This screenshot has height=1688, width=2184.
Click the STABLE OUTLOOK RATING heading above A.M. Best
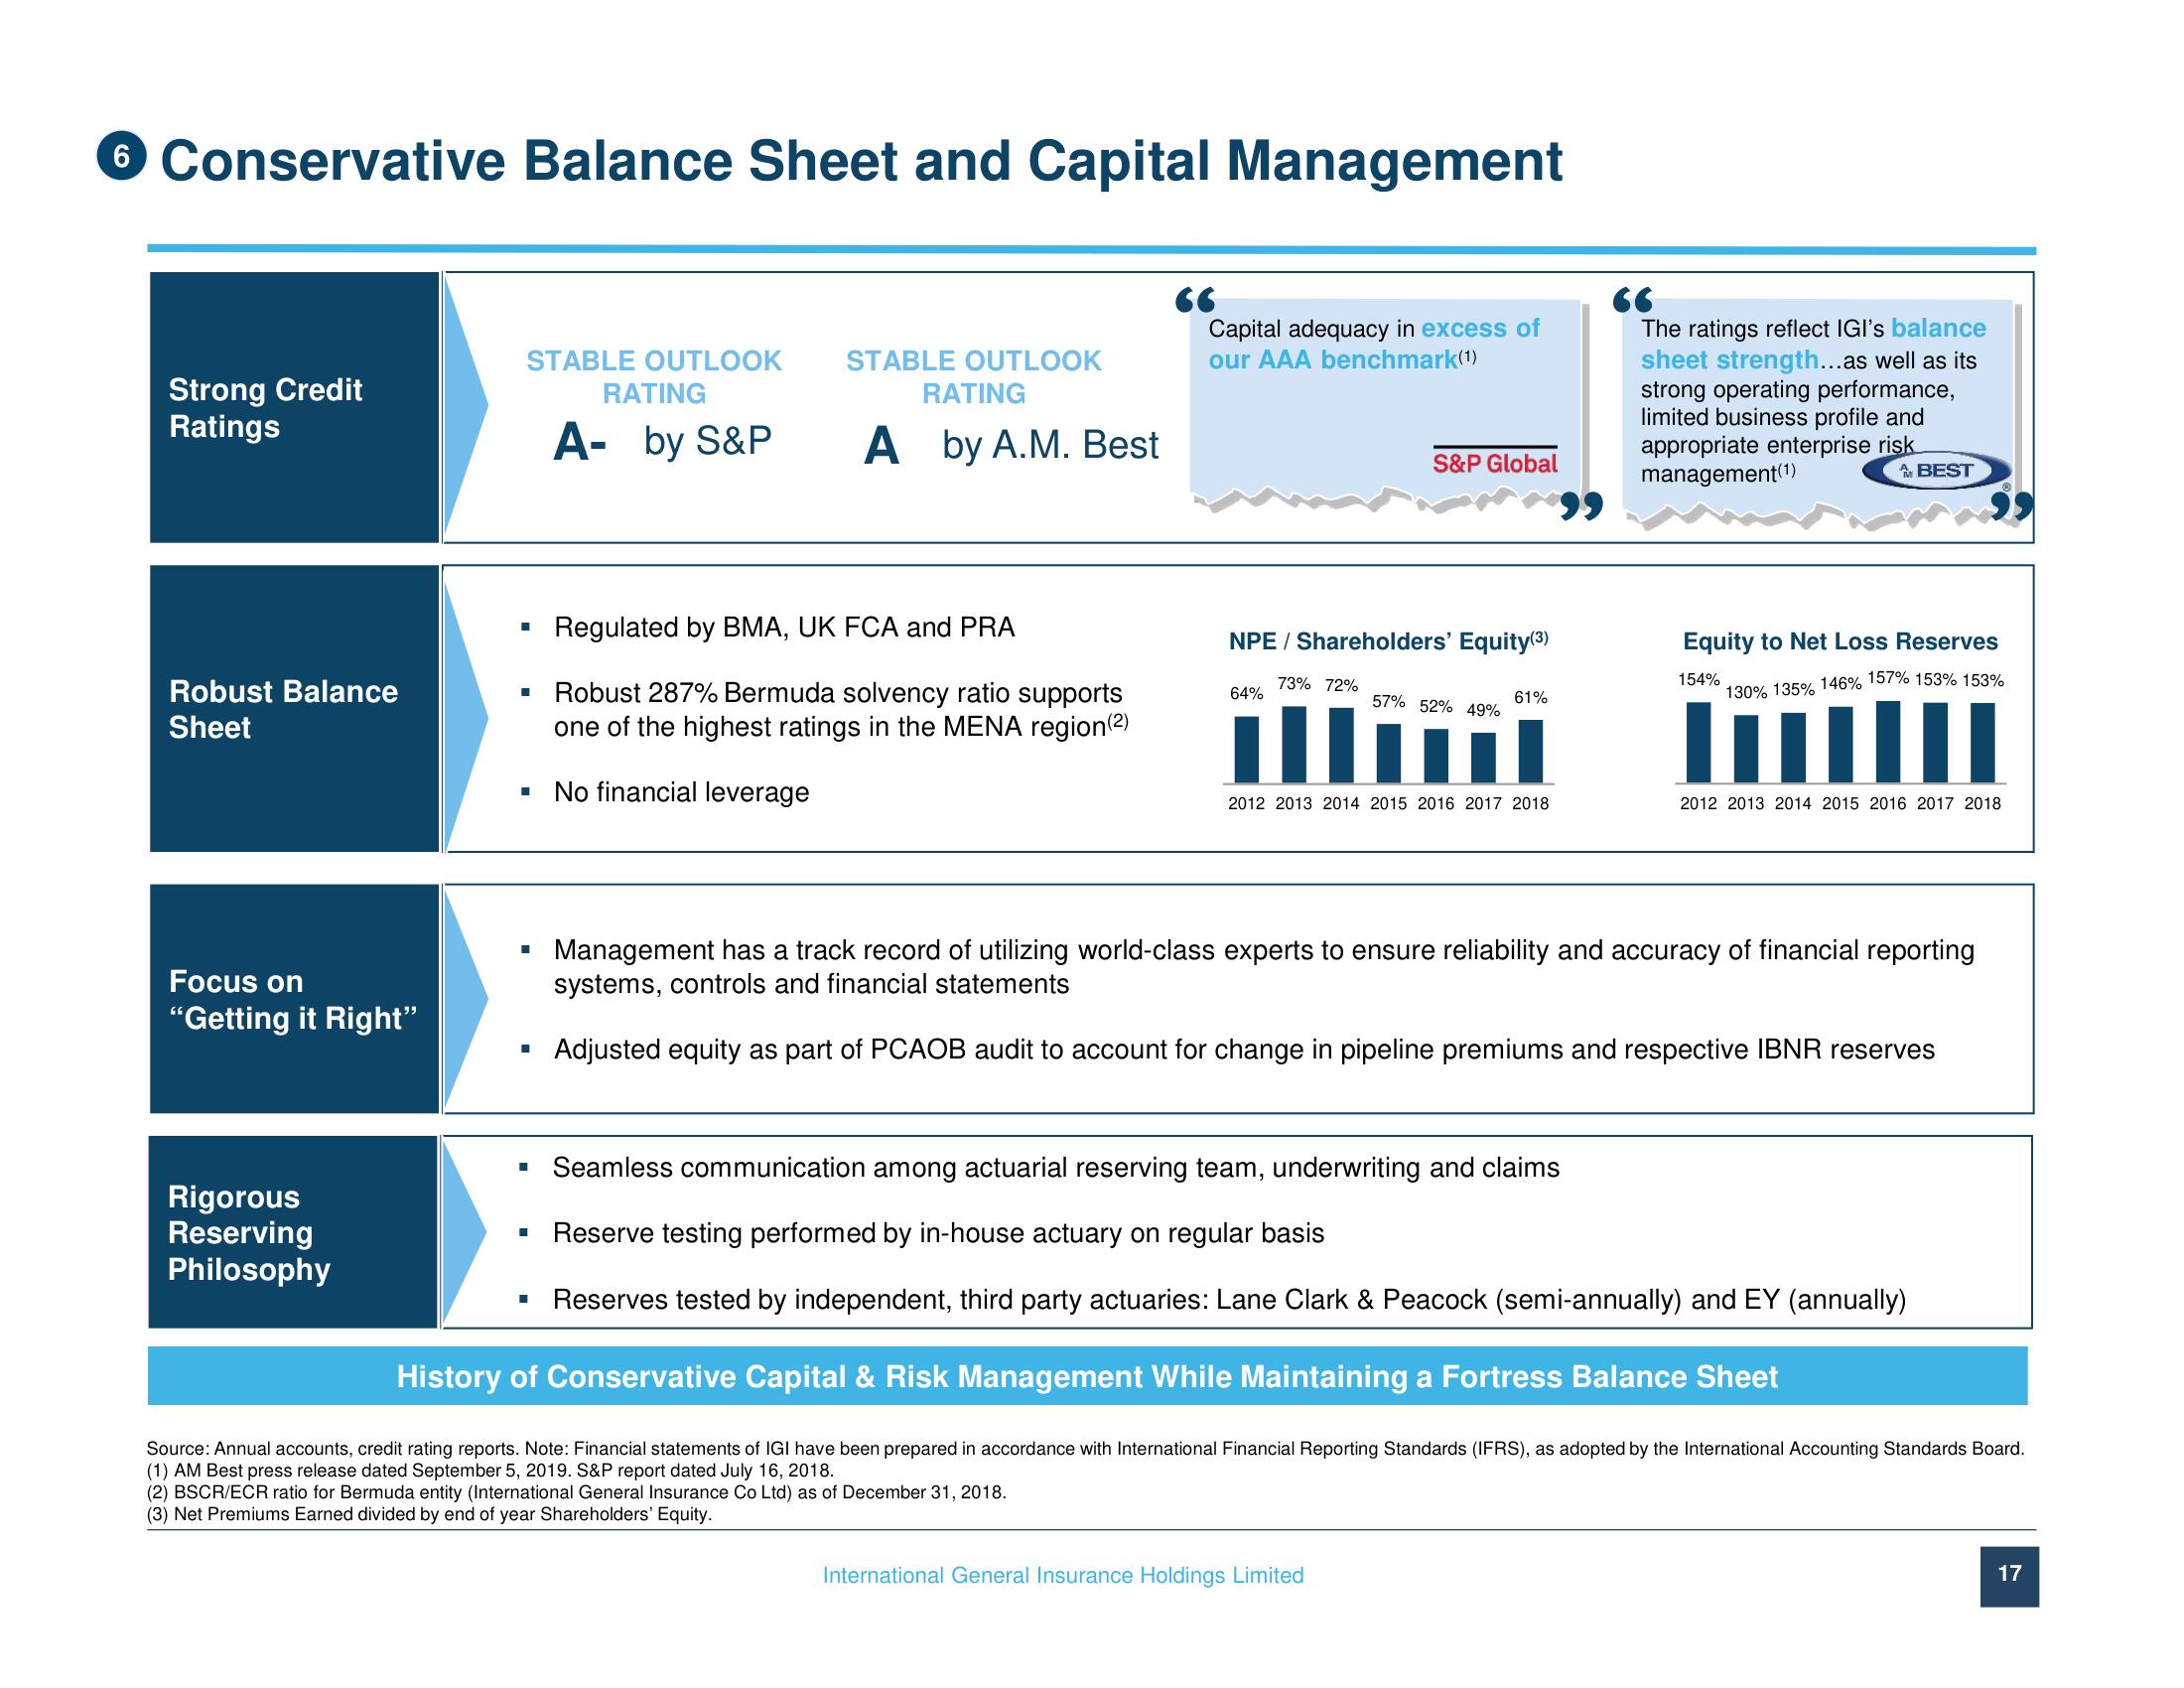974,377
